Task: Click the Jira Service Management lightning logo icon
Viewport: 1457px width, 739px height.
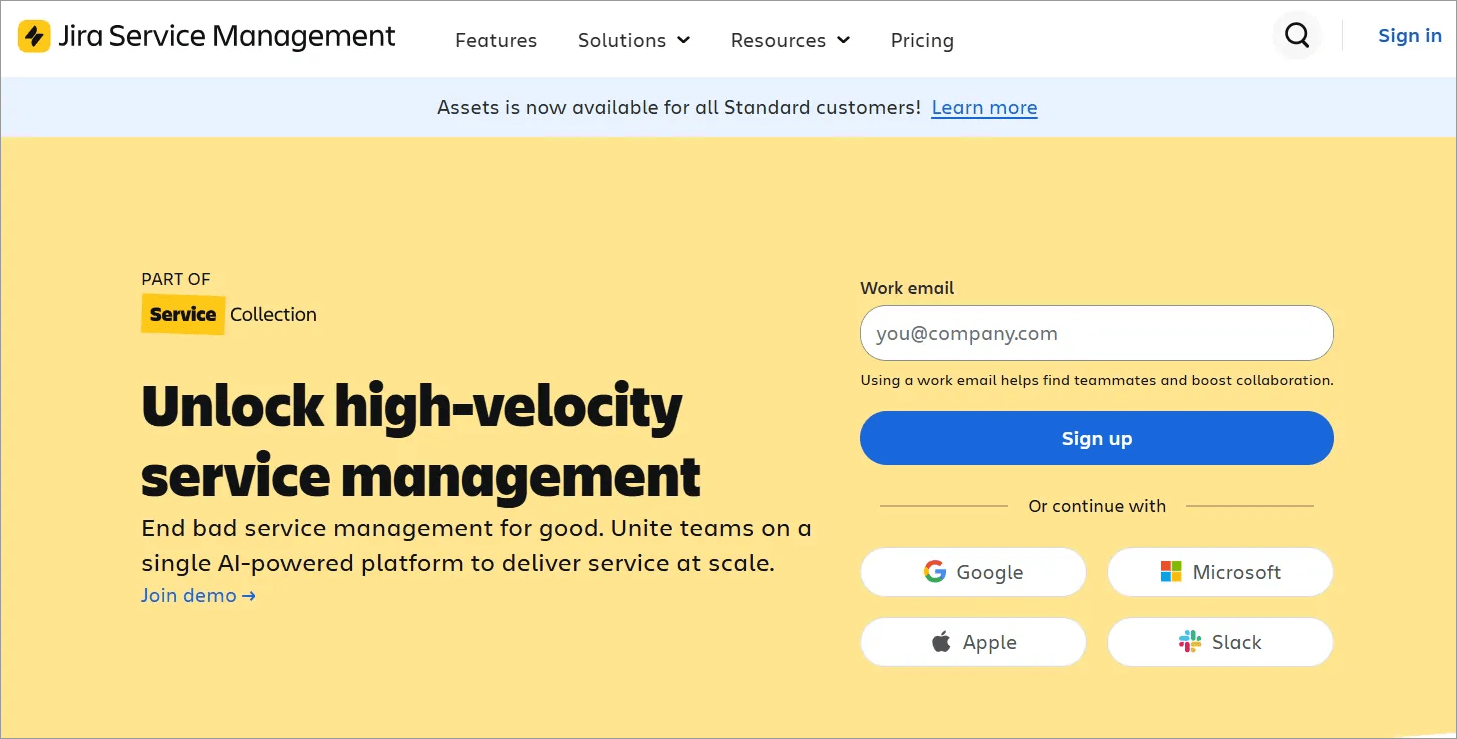Action: click(34, 36)
